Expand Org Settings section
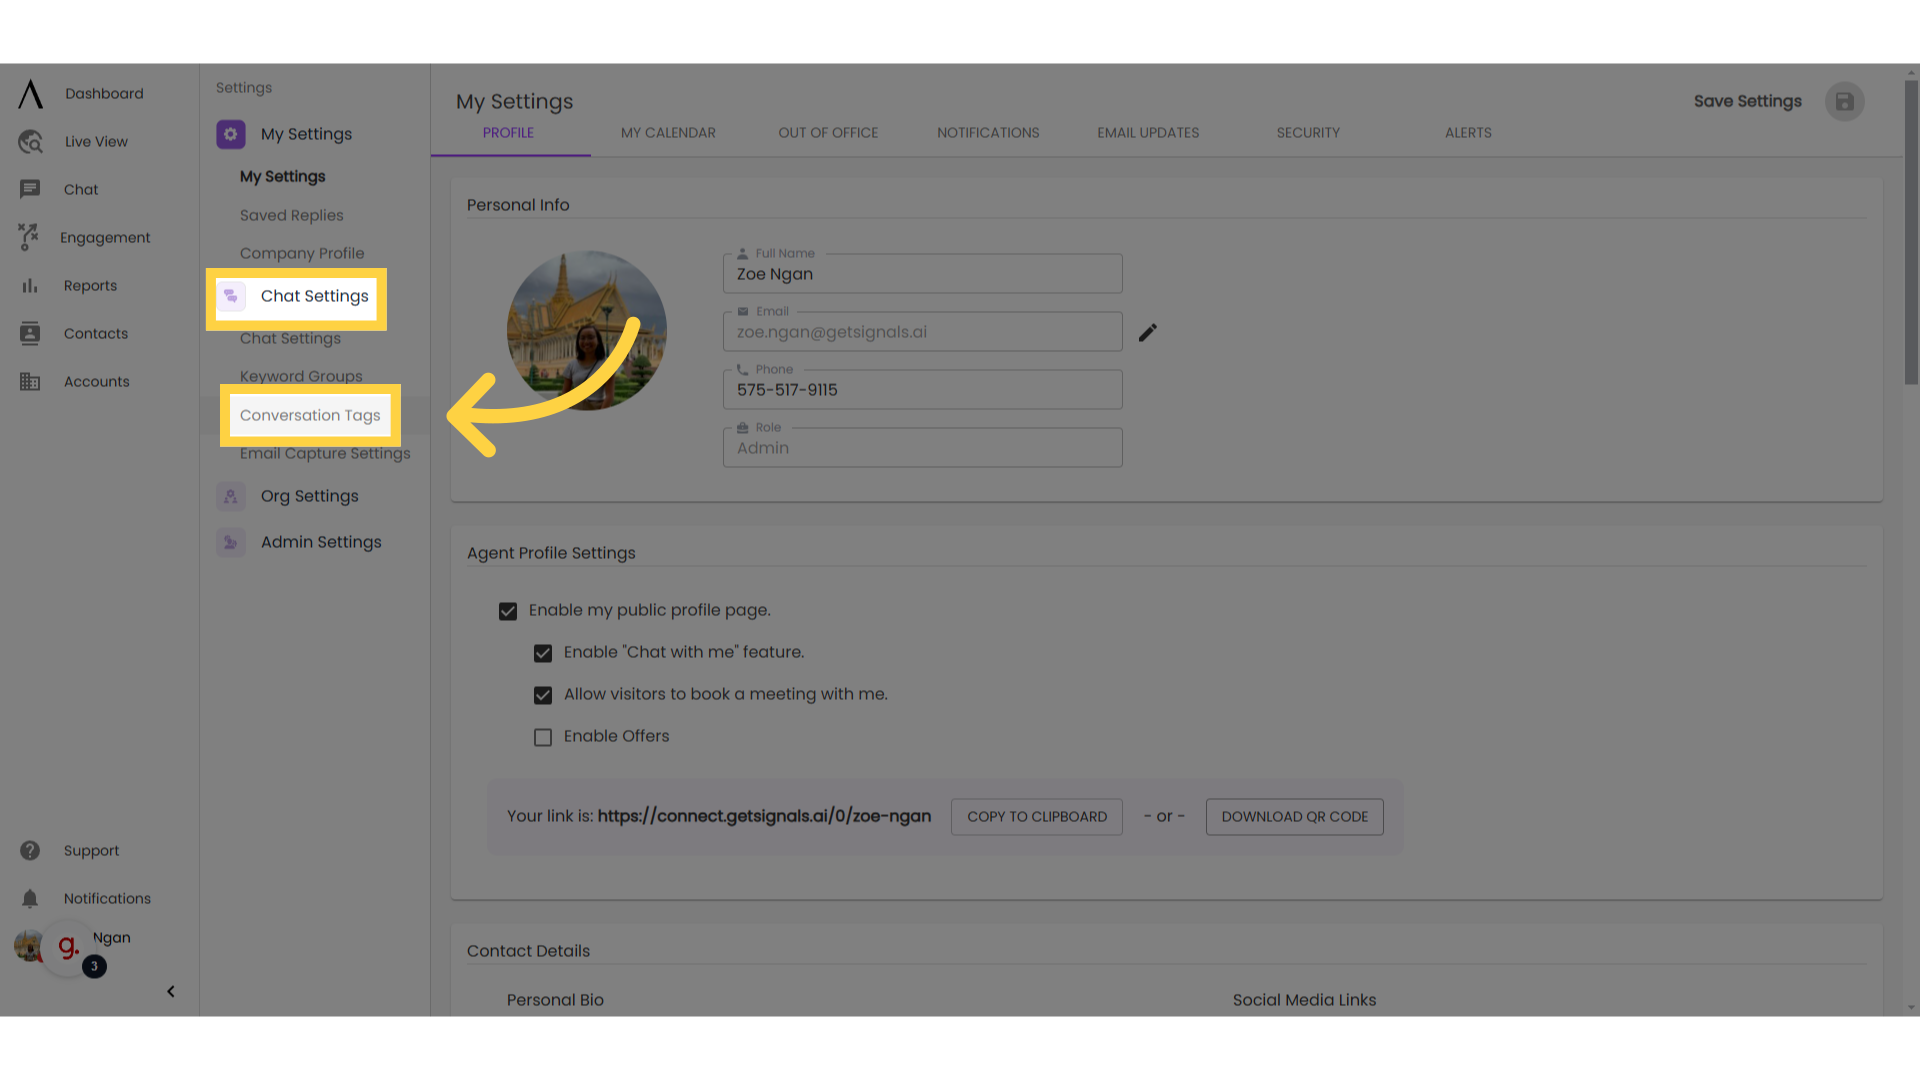This screenshot has width=1920, height=1080. 309,496
